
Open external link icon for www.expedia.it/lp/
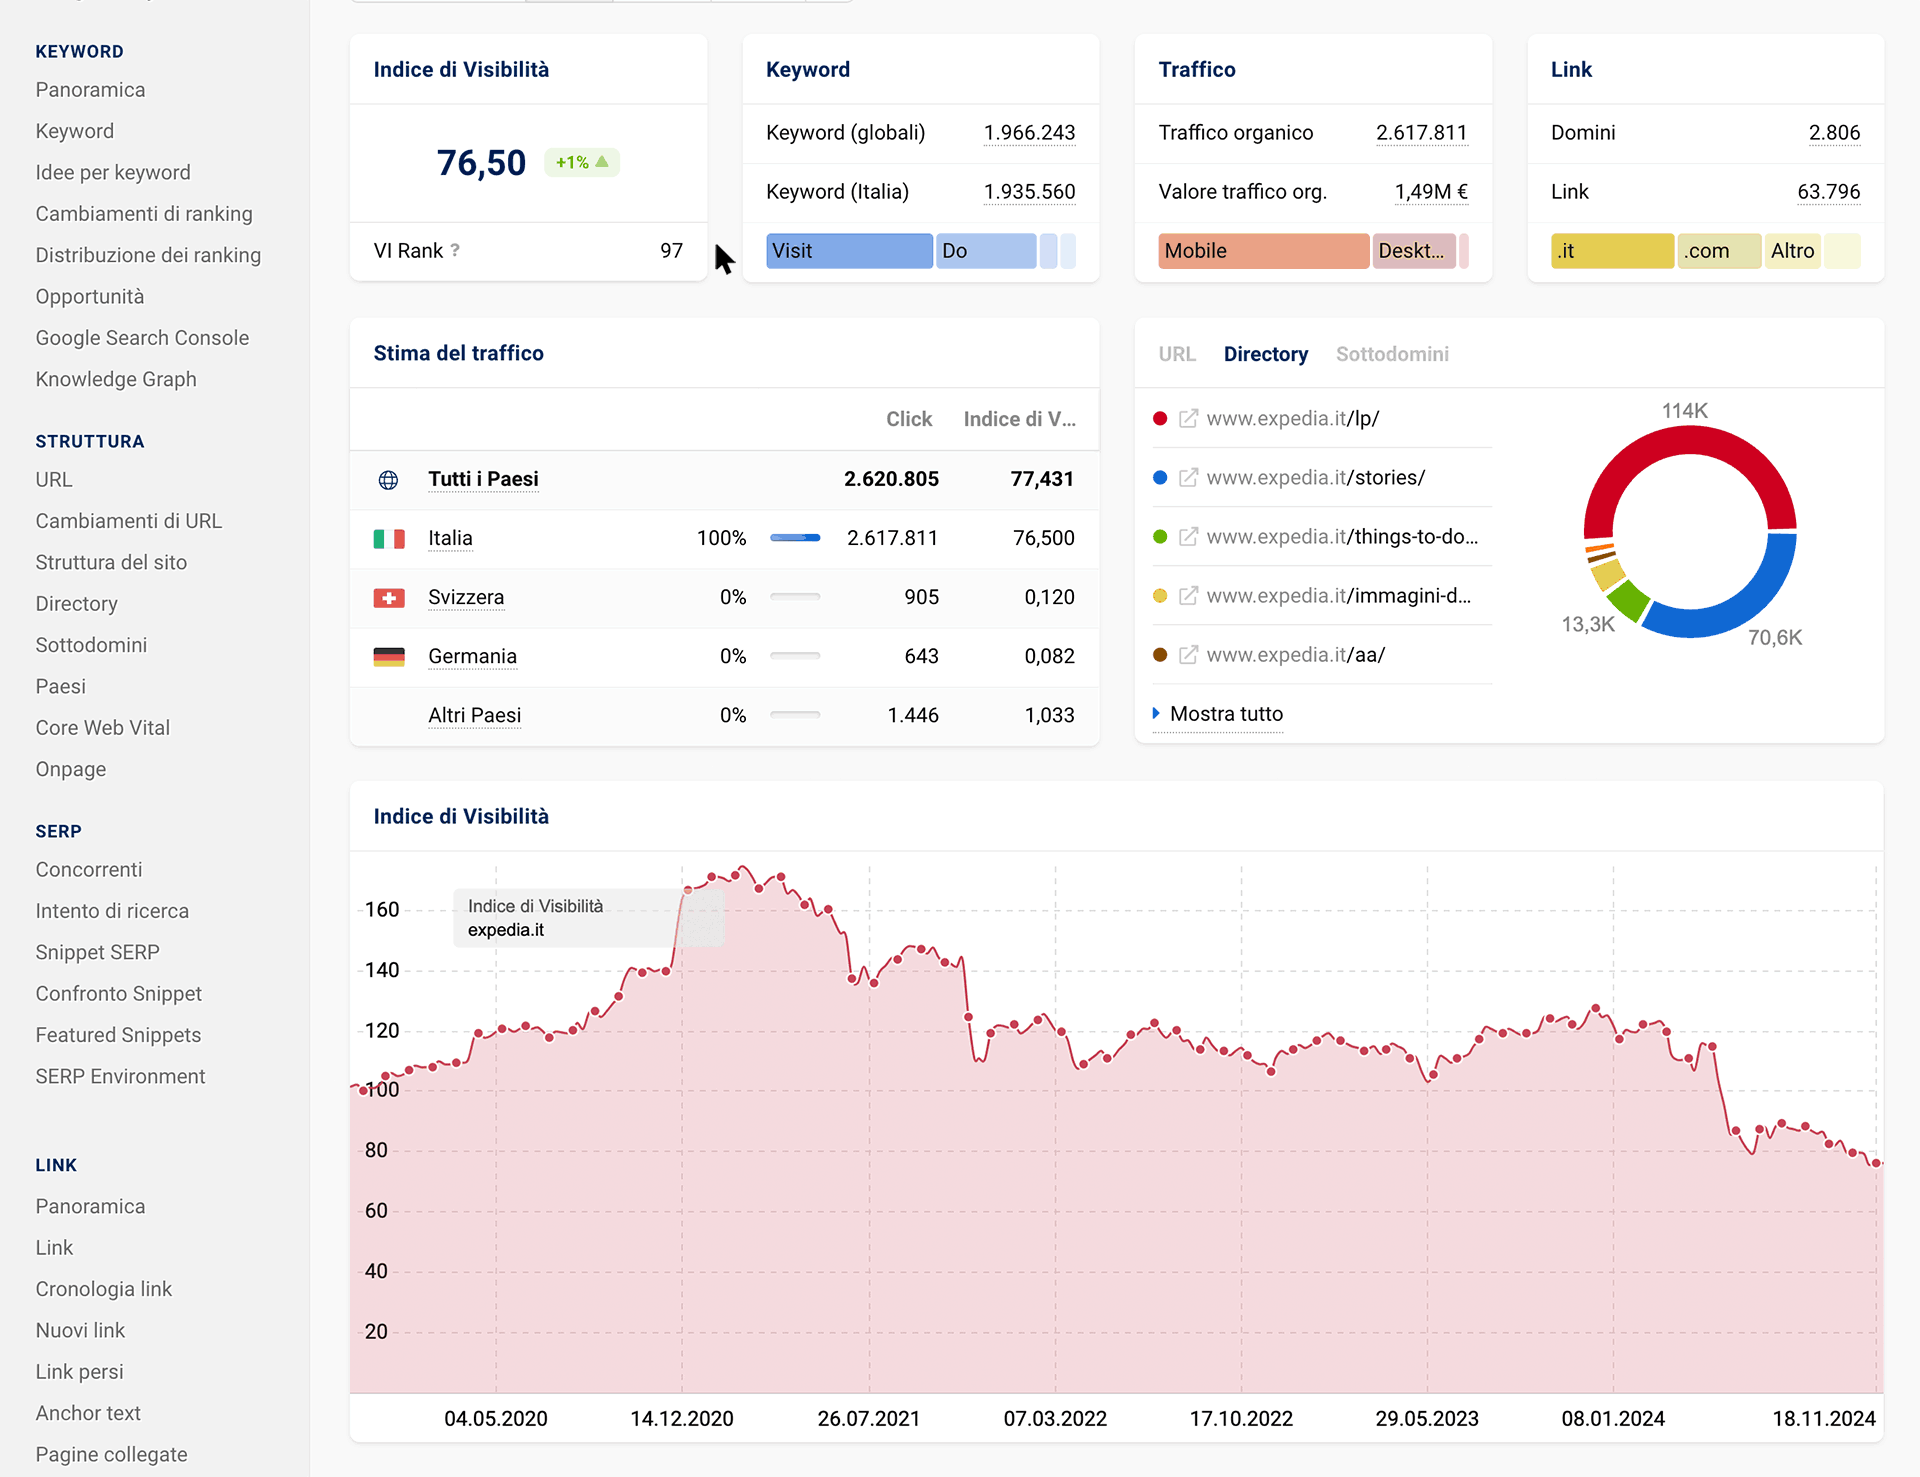click(x=1188, y=419)
